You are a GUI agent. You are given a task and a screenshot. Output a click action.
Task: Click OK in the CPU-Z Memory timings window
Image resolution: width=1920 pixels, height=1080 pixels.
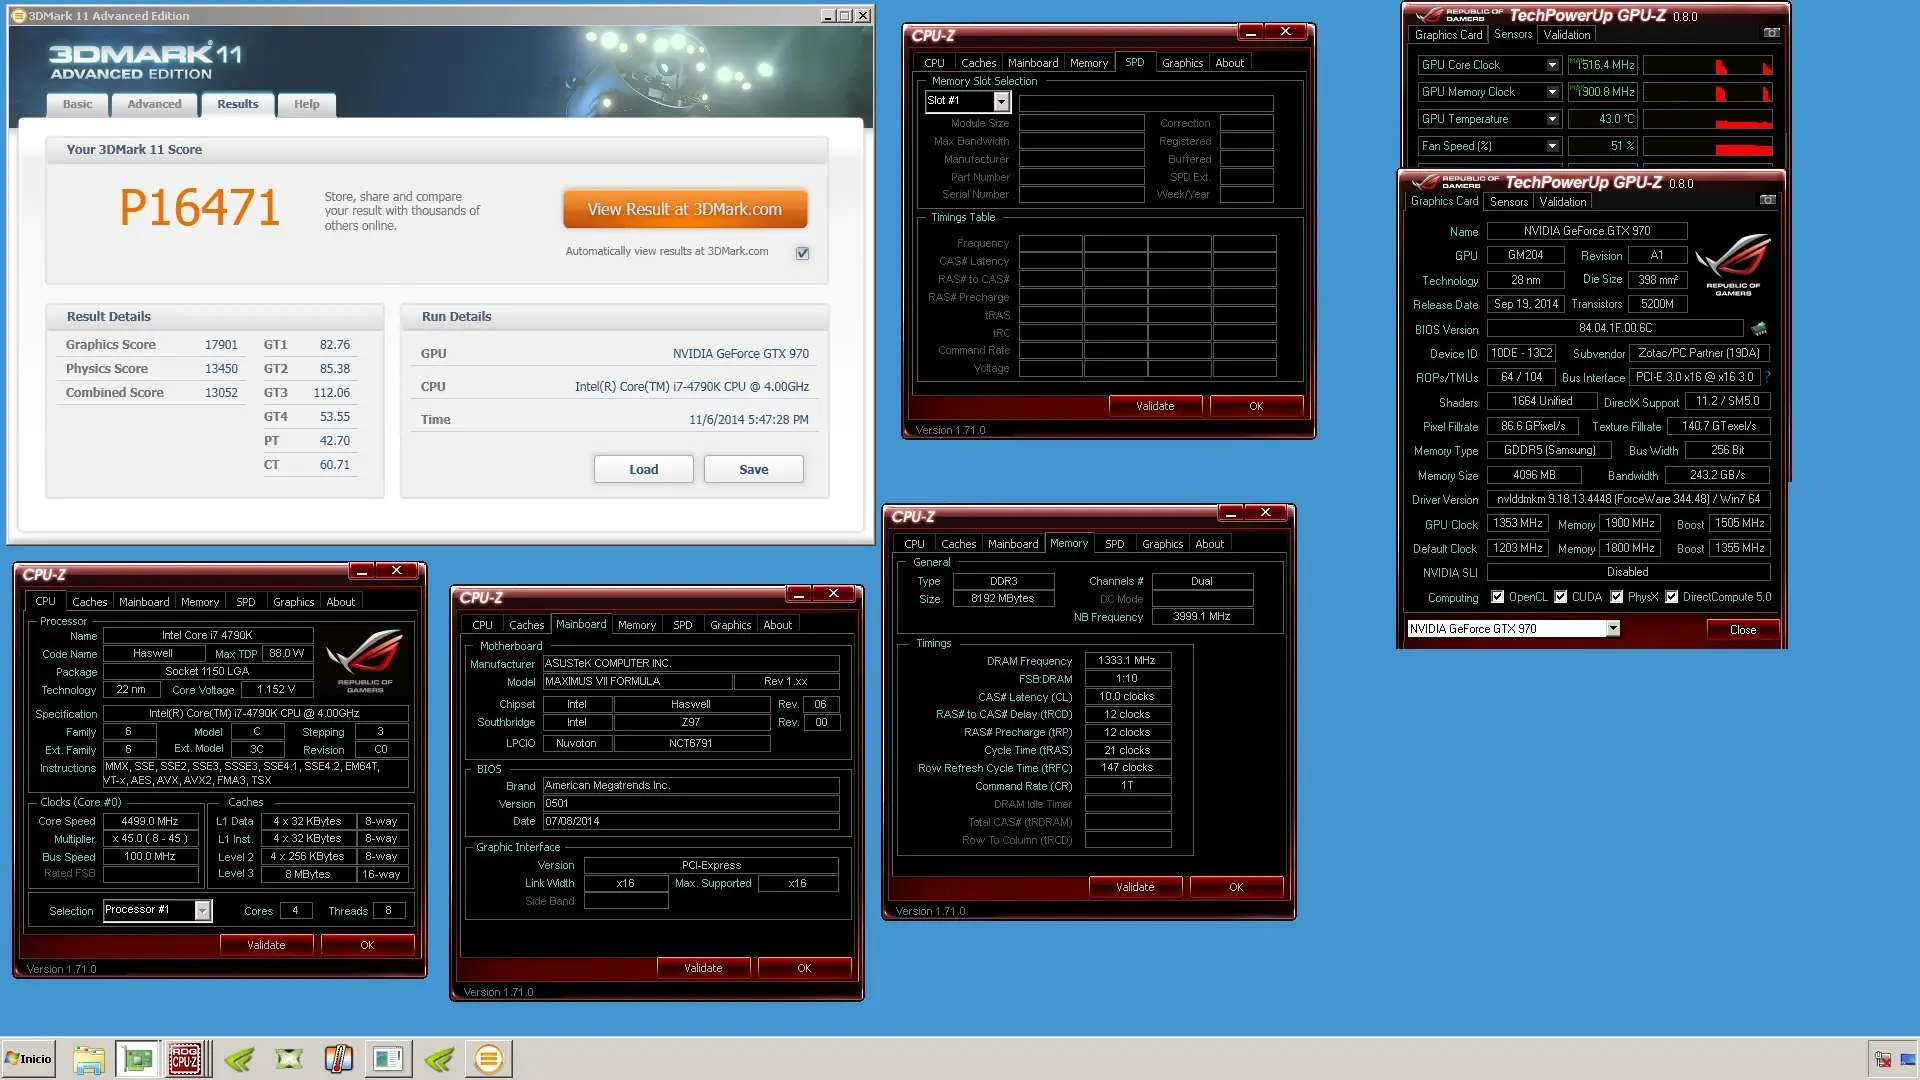pyautogui.click(x=1236, y=887)
